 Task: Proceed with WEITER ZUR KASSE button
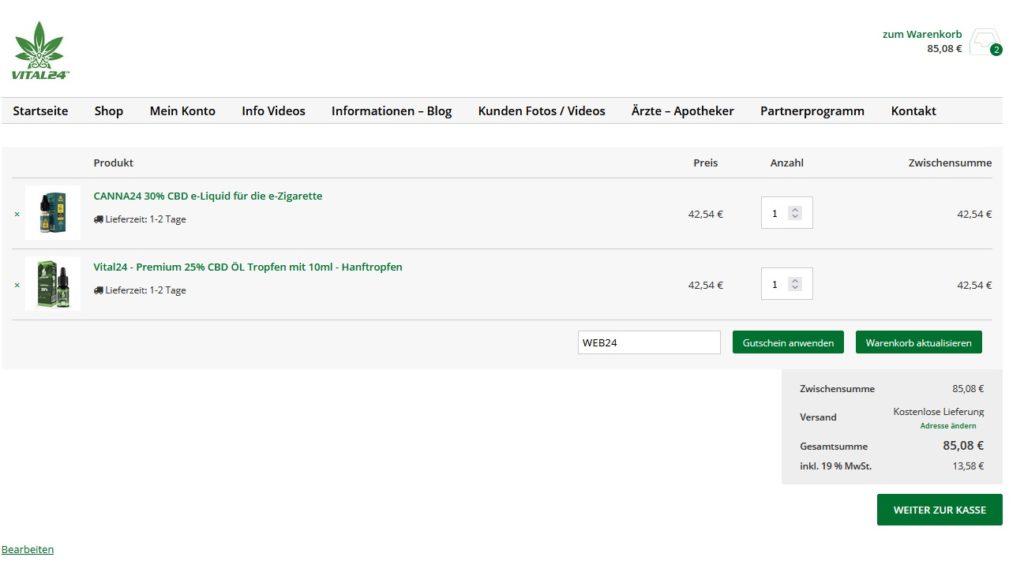[939, 510]
